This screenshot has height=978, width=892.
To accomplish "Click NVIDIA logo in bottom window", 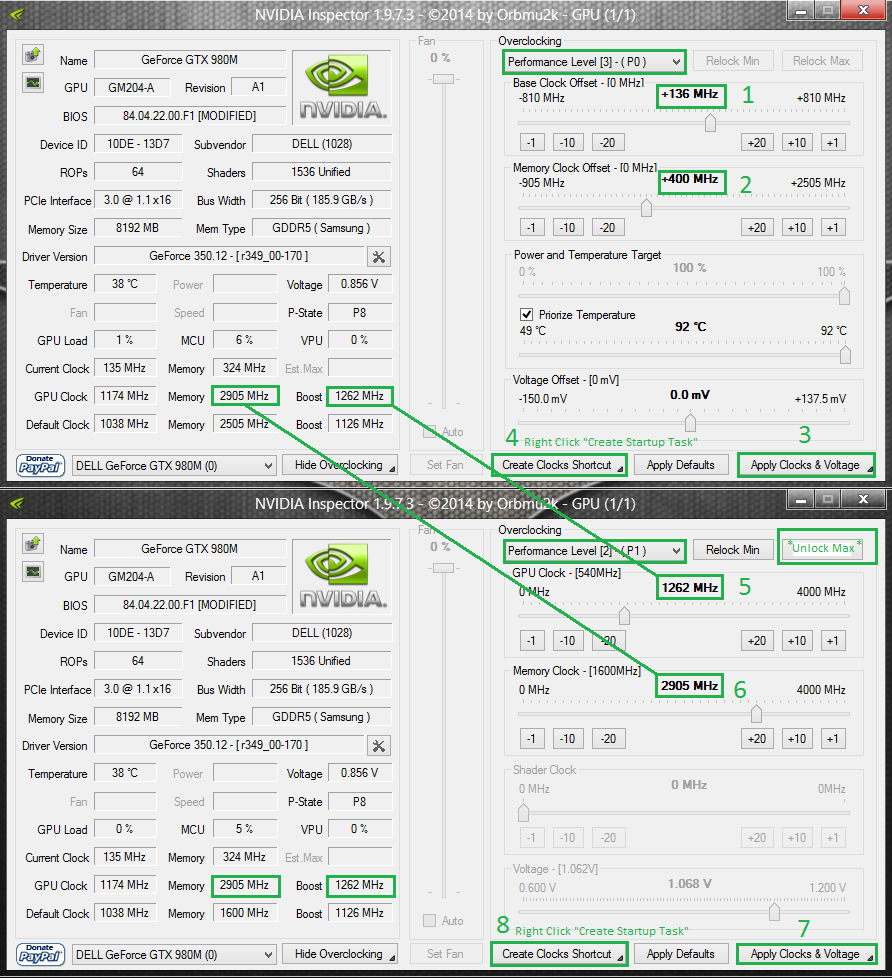I will 342,577.
